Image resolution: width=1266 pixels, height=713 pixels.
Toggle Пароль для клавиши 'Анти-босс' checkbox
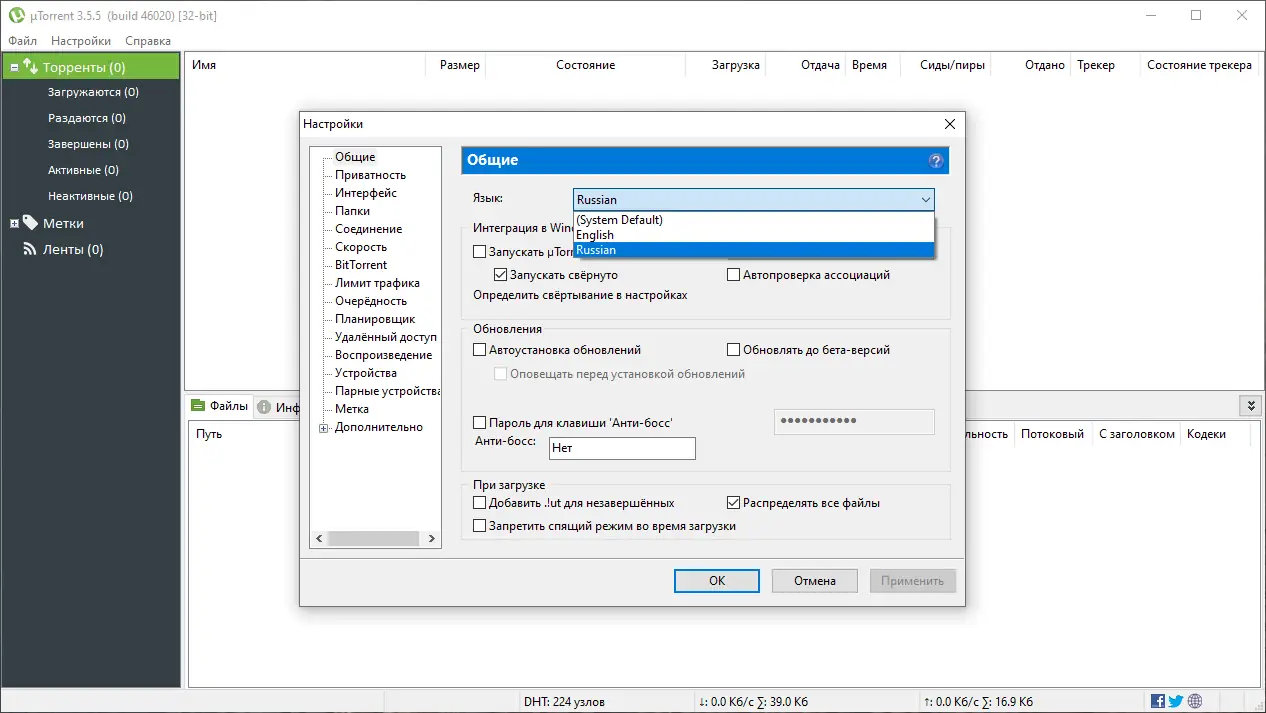[x=479, y=423]
